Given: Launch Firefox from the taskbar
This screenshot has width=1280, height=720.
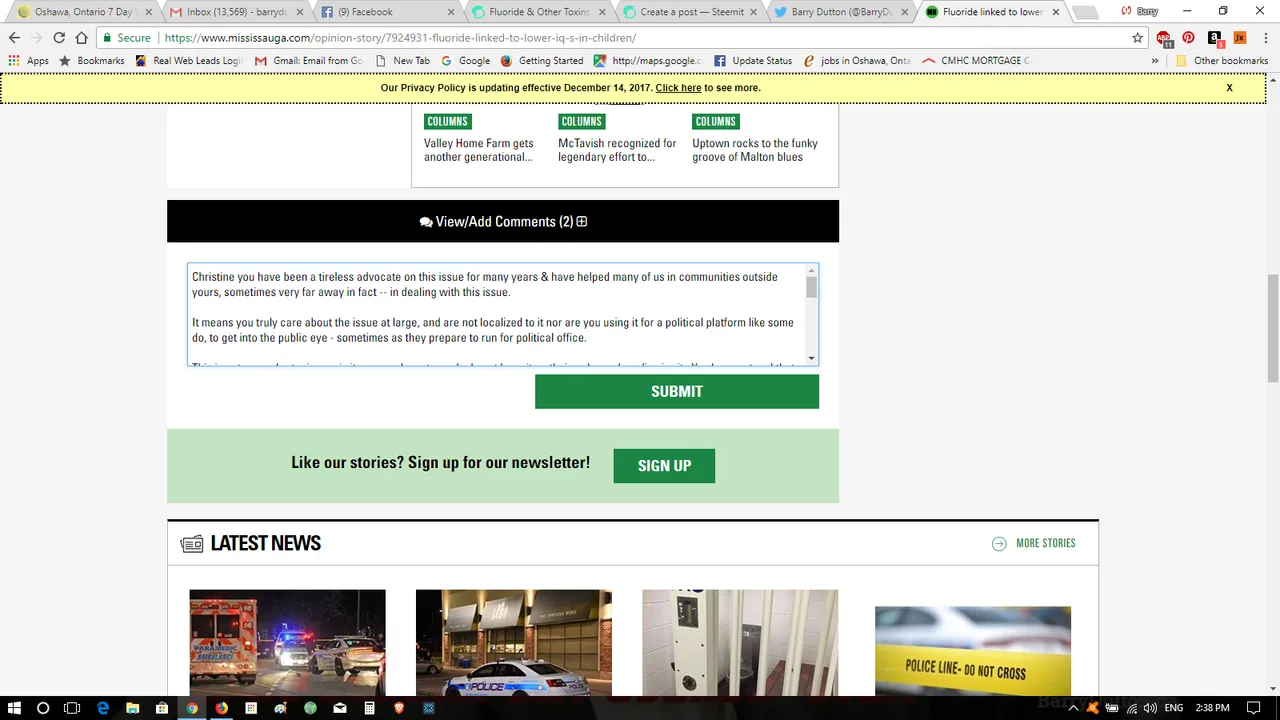Looking at the screenshot, I should [x=221, y=708].
